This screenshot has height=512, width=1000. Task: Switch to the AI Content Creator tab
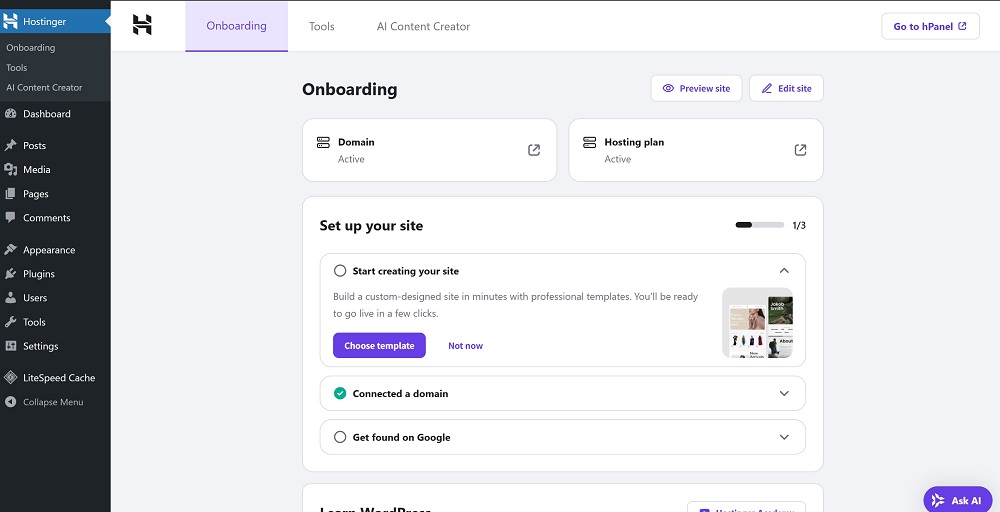click(423, 26)
